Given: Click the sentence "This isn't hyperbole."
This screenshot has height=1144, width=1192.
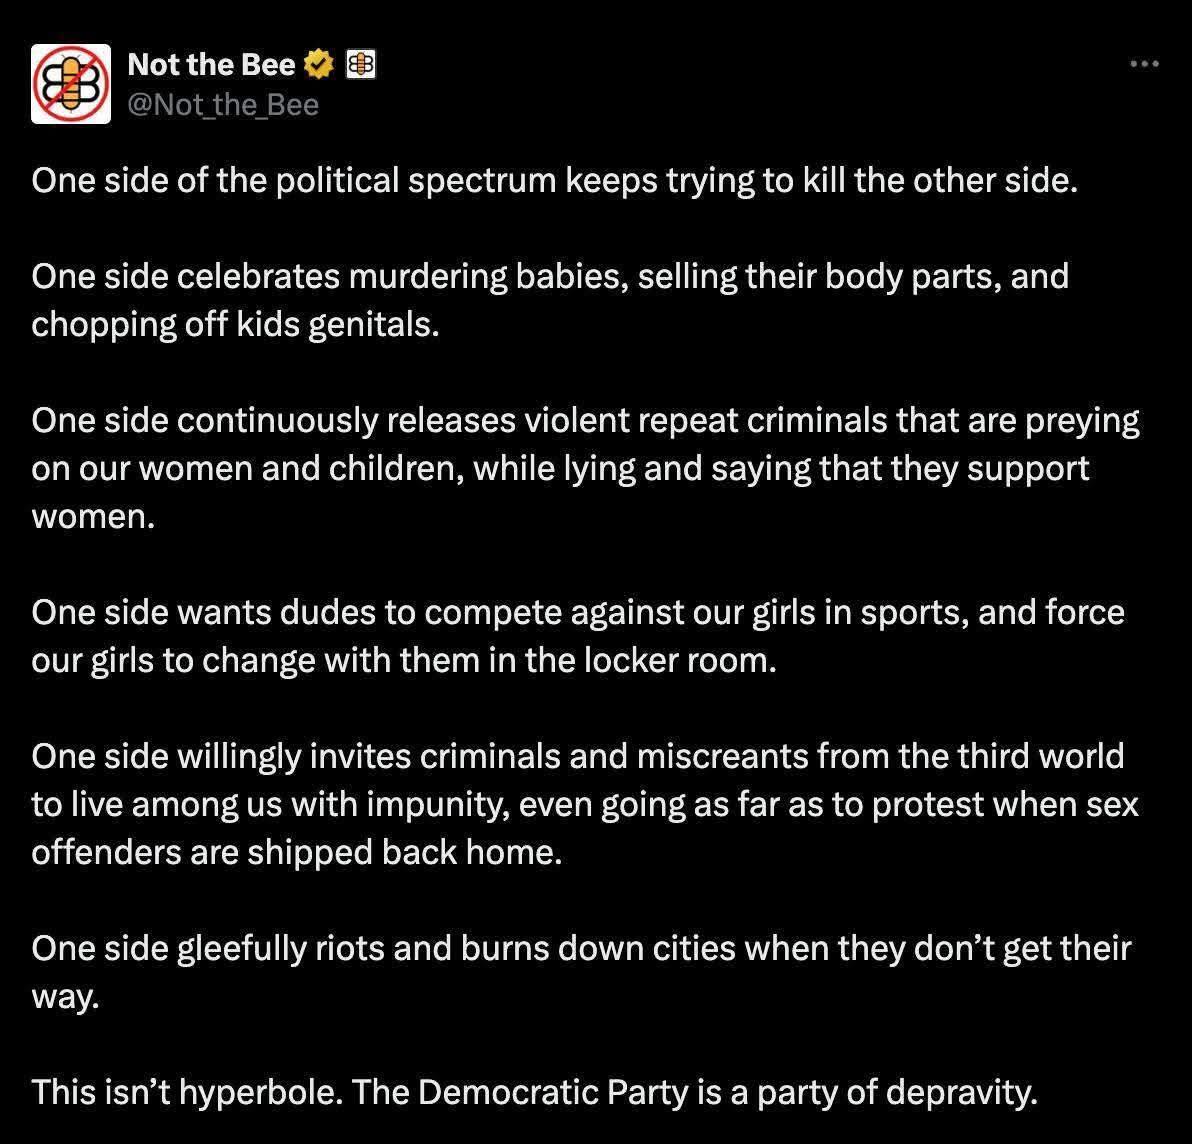Looking at the screenshot, I should (x=188, y=1092).
